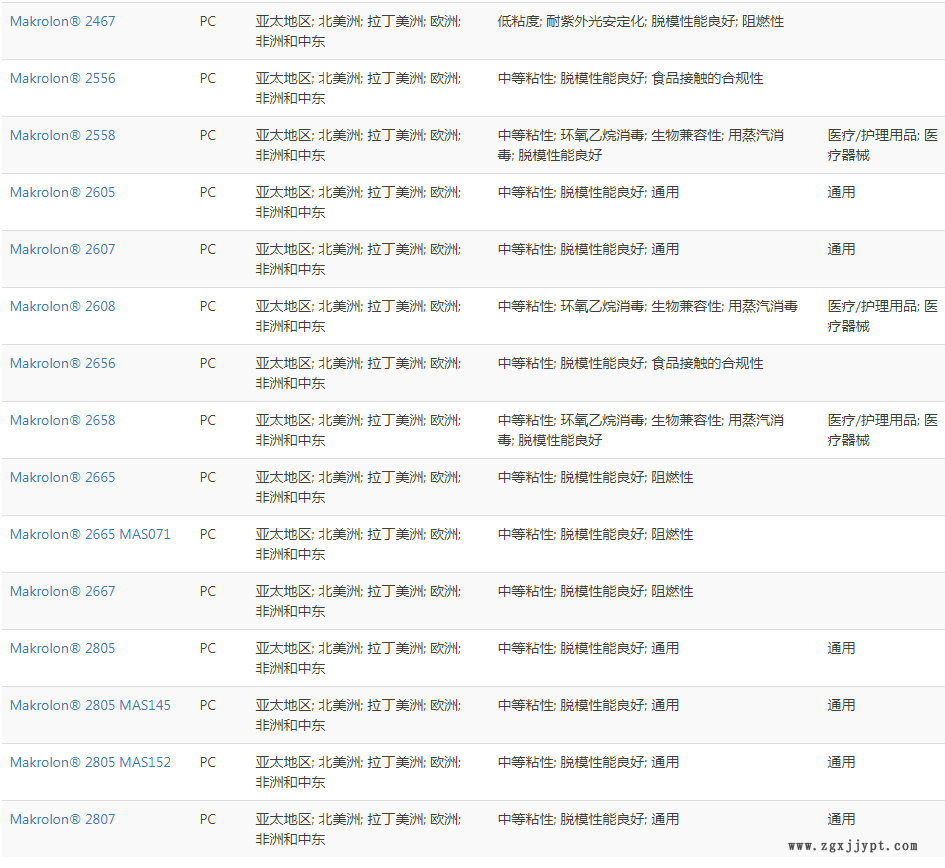The image size is (945, 868).
Task: Select the Makrolon® 2805 MAS145 link
Action: pos(90,705)
